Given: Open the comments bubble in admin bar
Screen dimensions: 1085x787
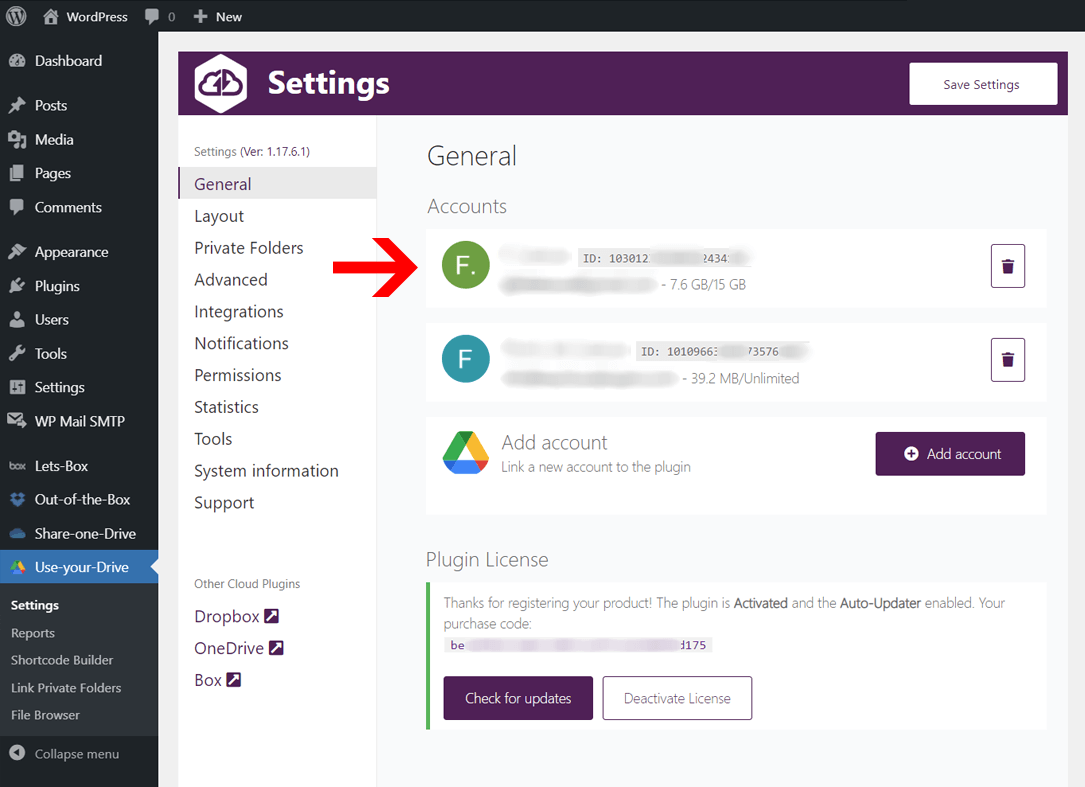Looking at the screenshot, I should click(160, 17).
